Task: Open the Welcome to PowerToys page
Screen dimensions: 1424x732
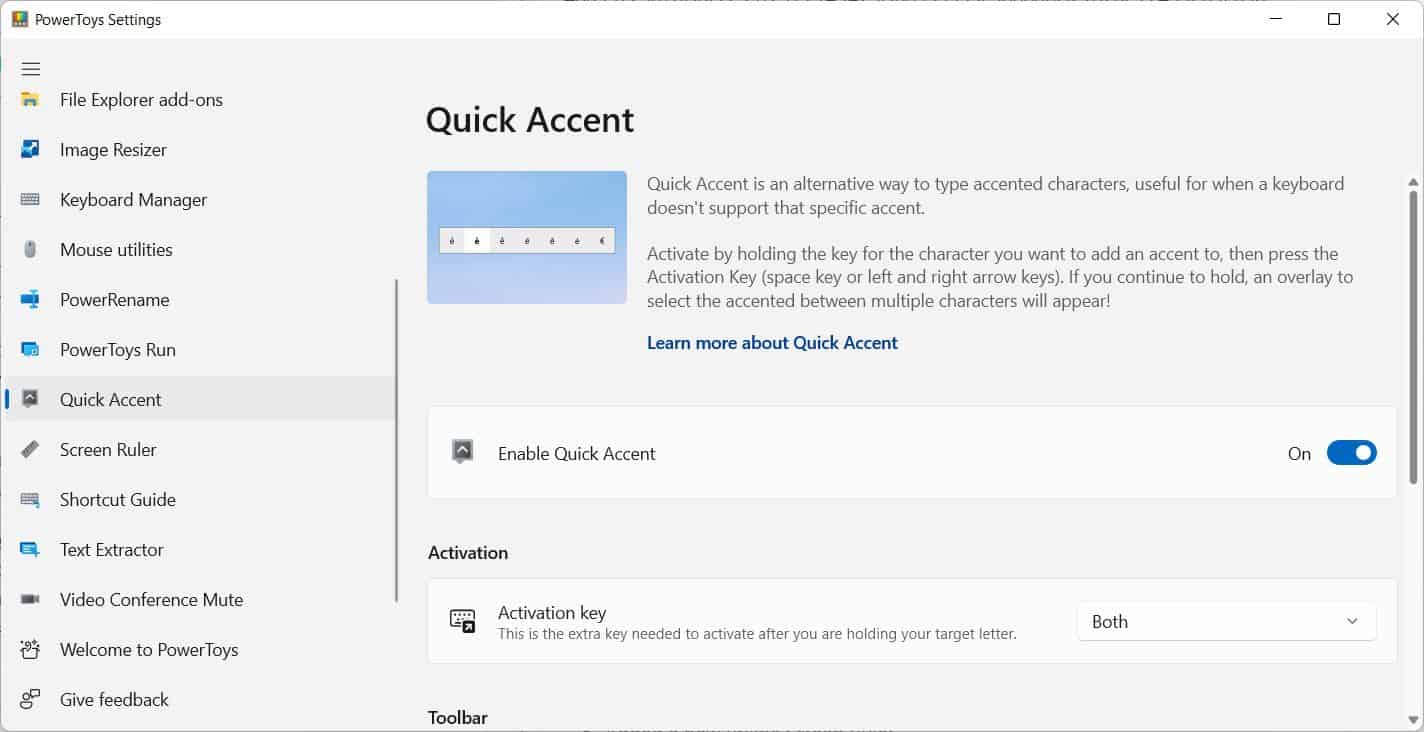Action: [149, 650]
